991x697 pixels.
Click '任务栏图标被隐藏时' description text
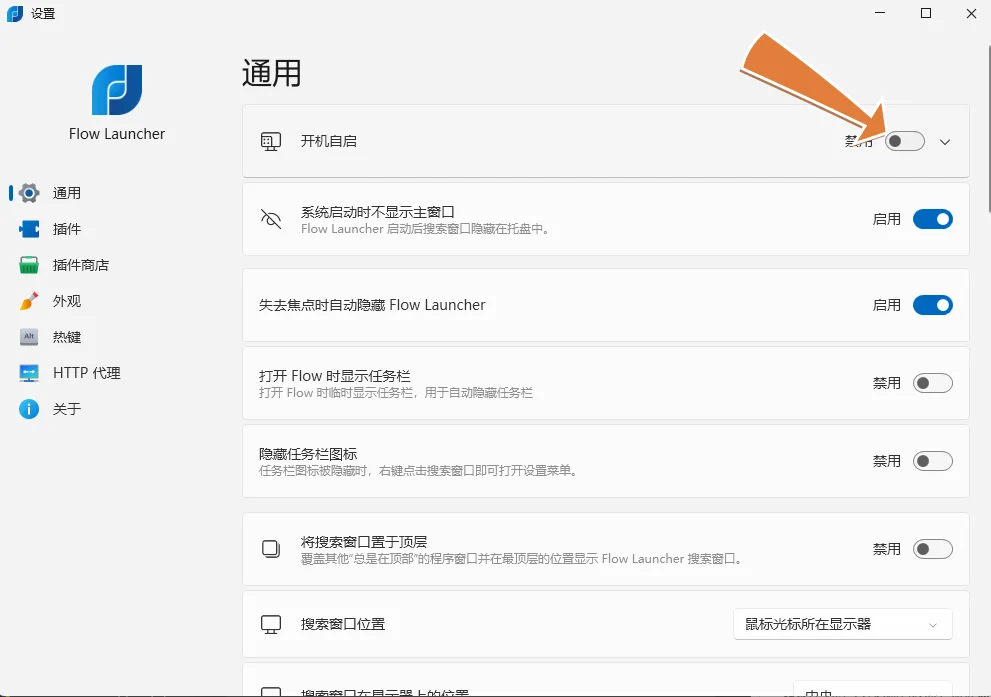(419, 470)
